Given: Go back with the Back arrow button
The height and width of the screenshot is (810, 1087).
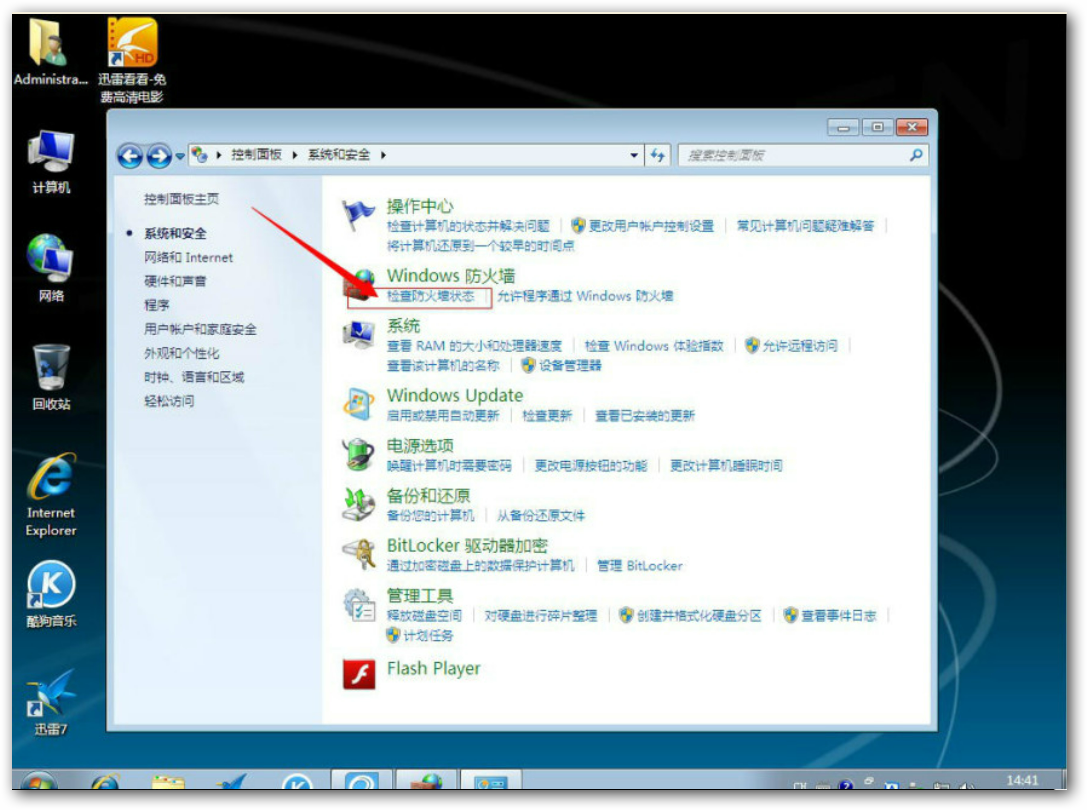Looking at the screenshot, I should (130, 155).
